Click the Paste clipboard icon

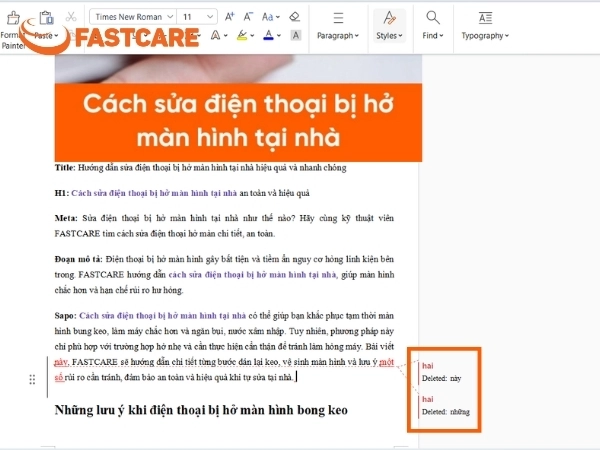tap(46, 18)
